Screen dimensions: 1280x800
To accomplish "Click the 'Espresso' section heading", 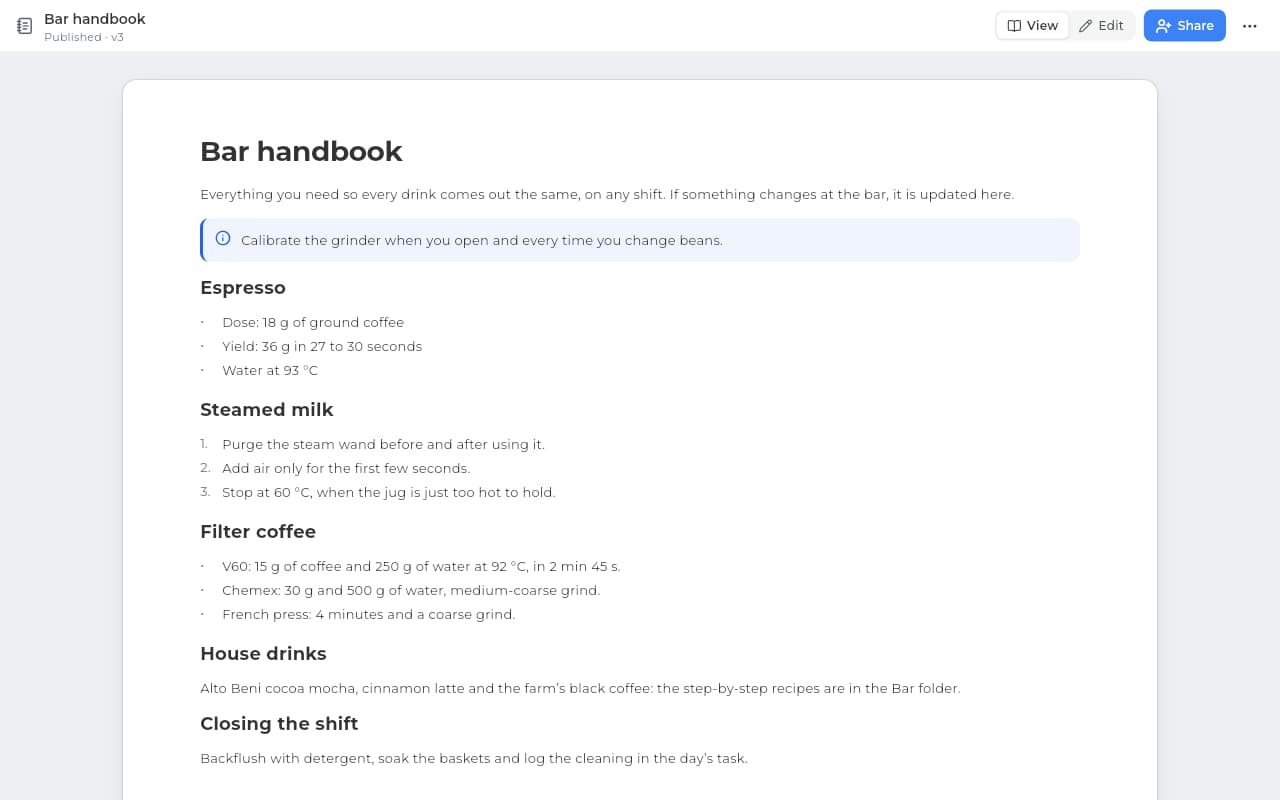I will (243, 288).
